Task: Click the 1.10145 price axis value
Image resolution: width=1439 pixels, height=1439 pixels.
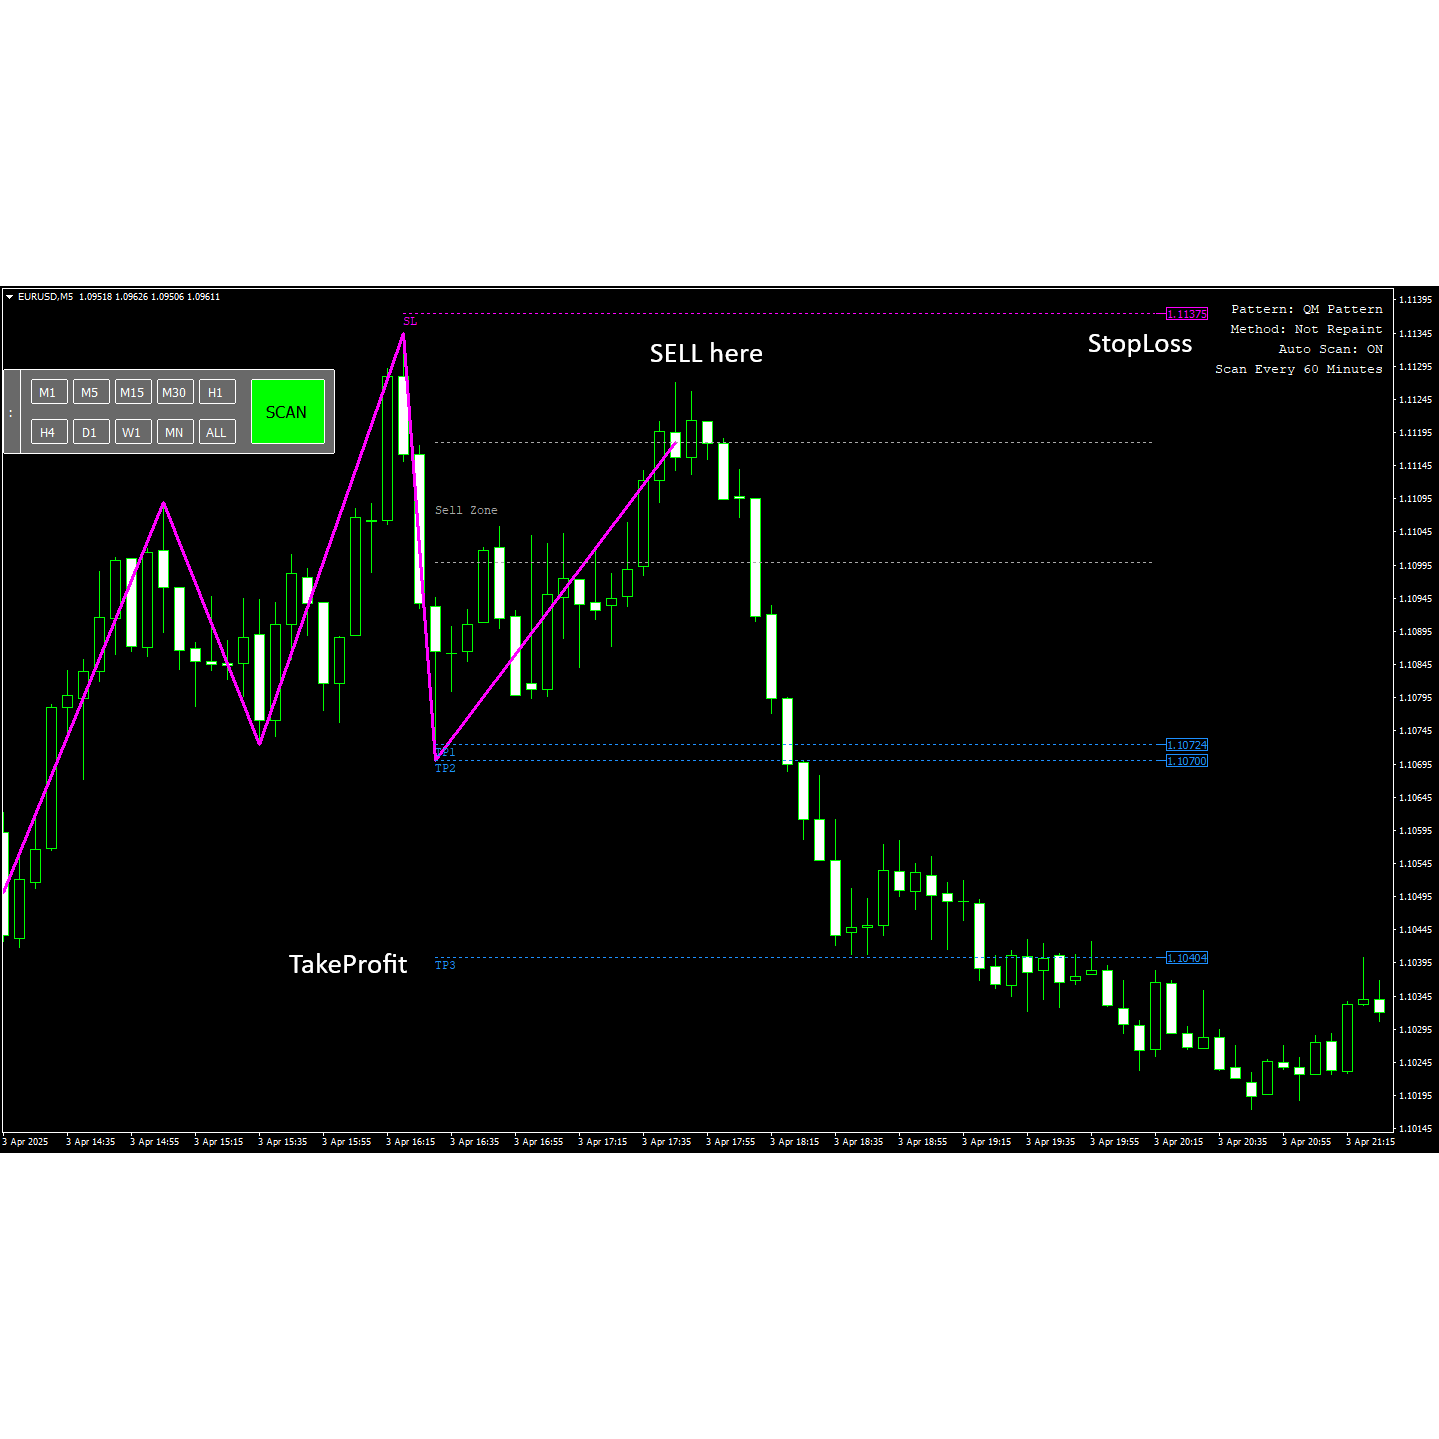Action: (1415, 1129)
